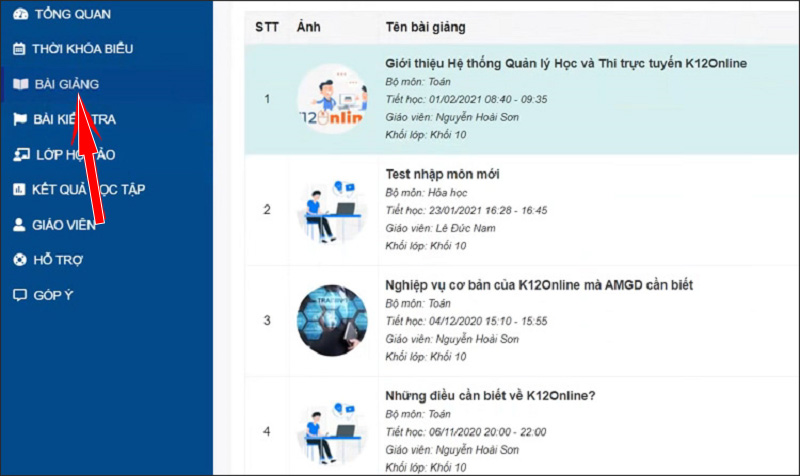Click the hexagon thumbnail of lecture 3

[332, 320]
